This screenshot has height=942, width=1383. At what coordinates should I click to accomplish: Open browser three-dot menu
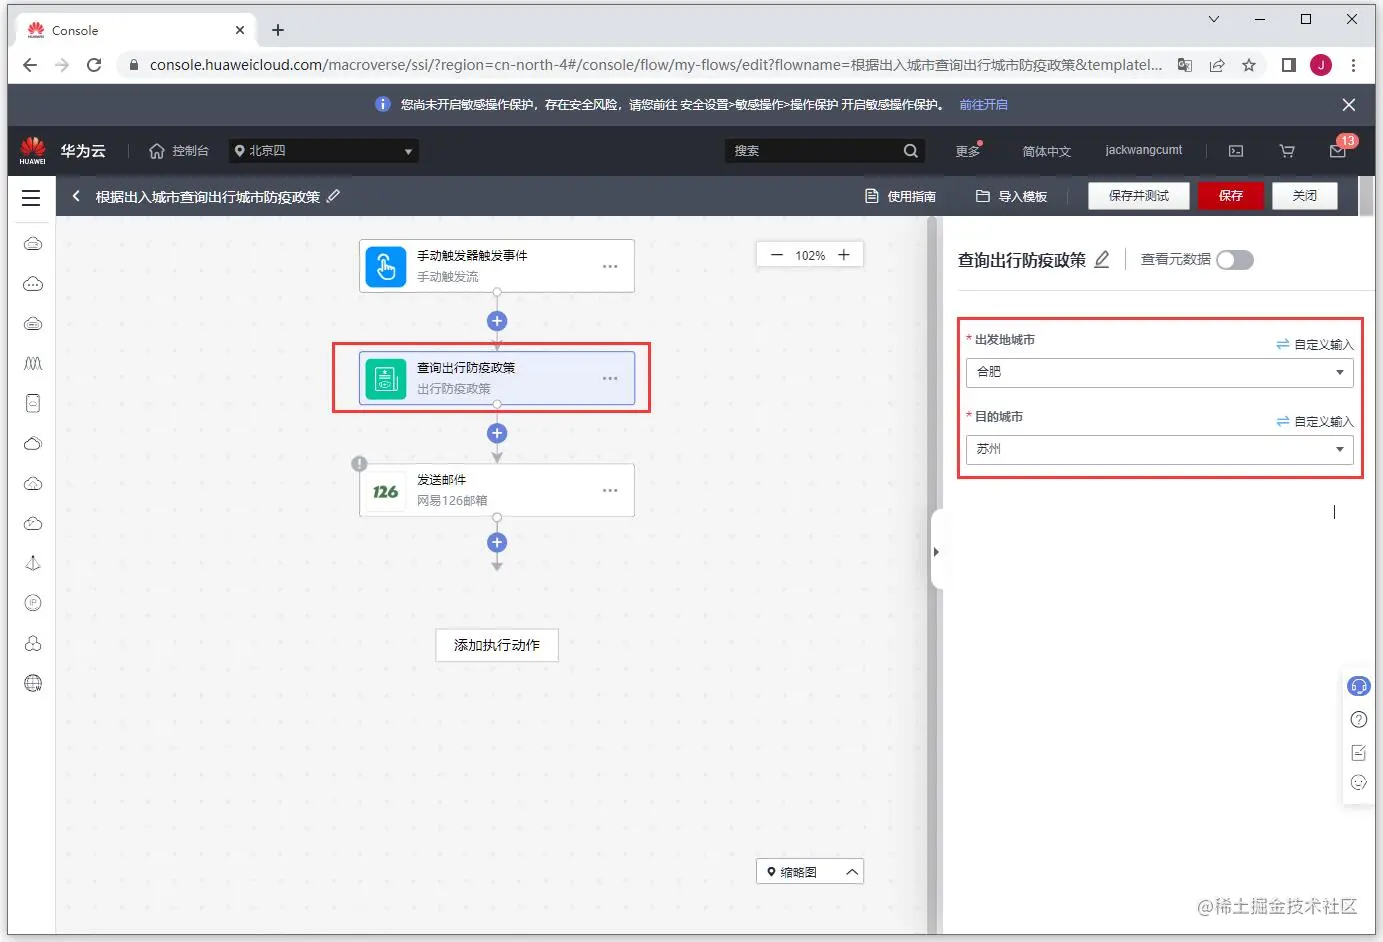(x=1353, y=65)
